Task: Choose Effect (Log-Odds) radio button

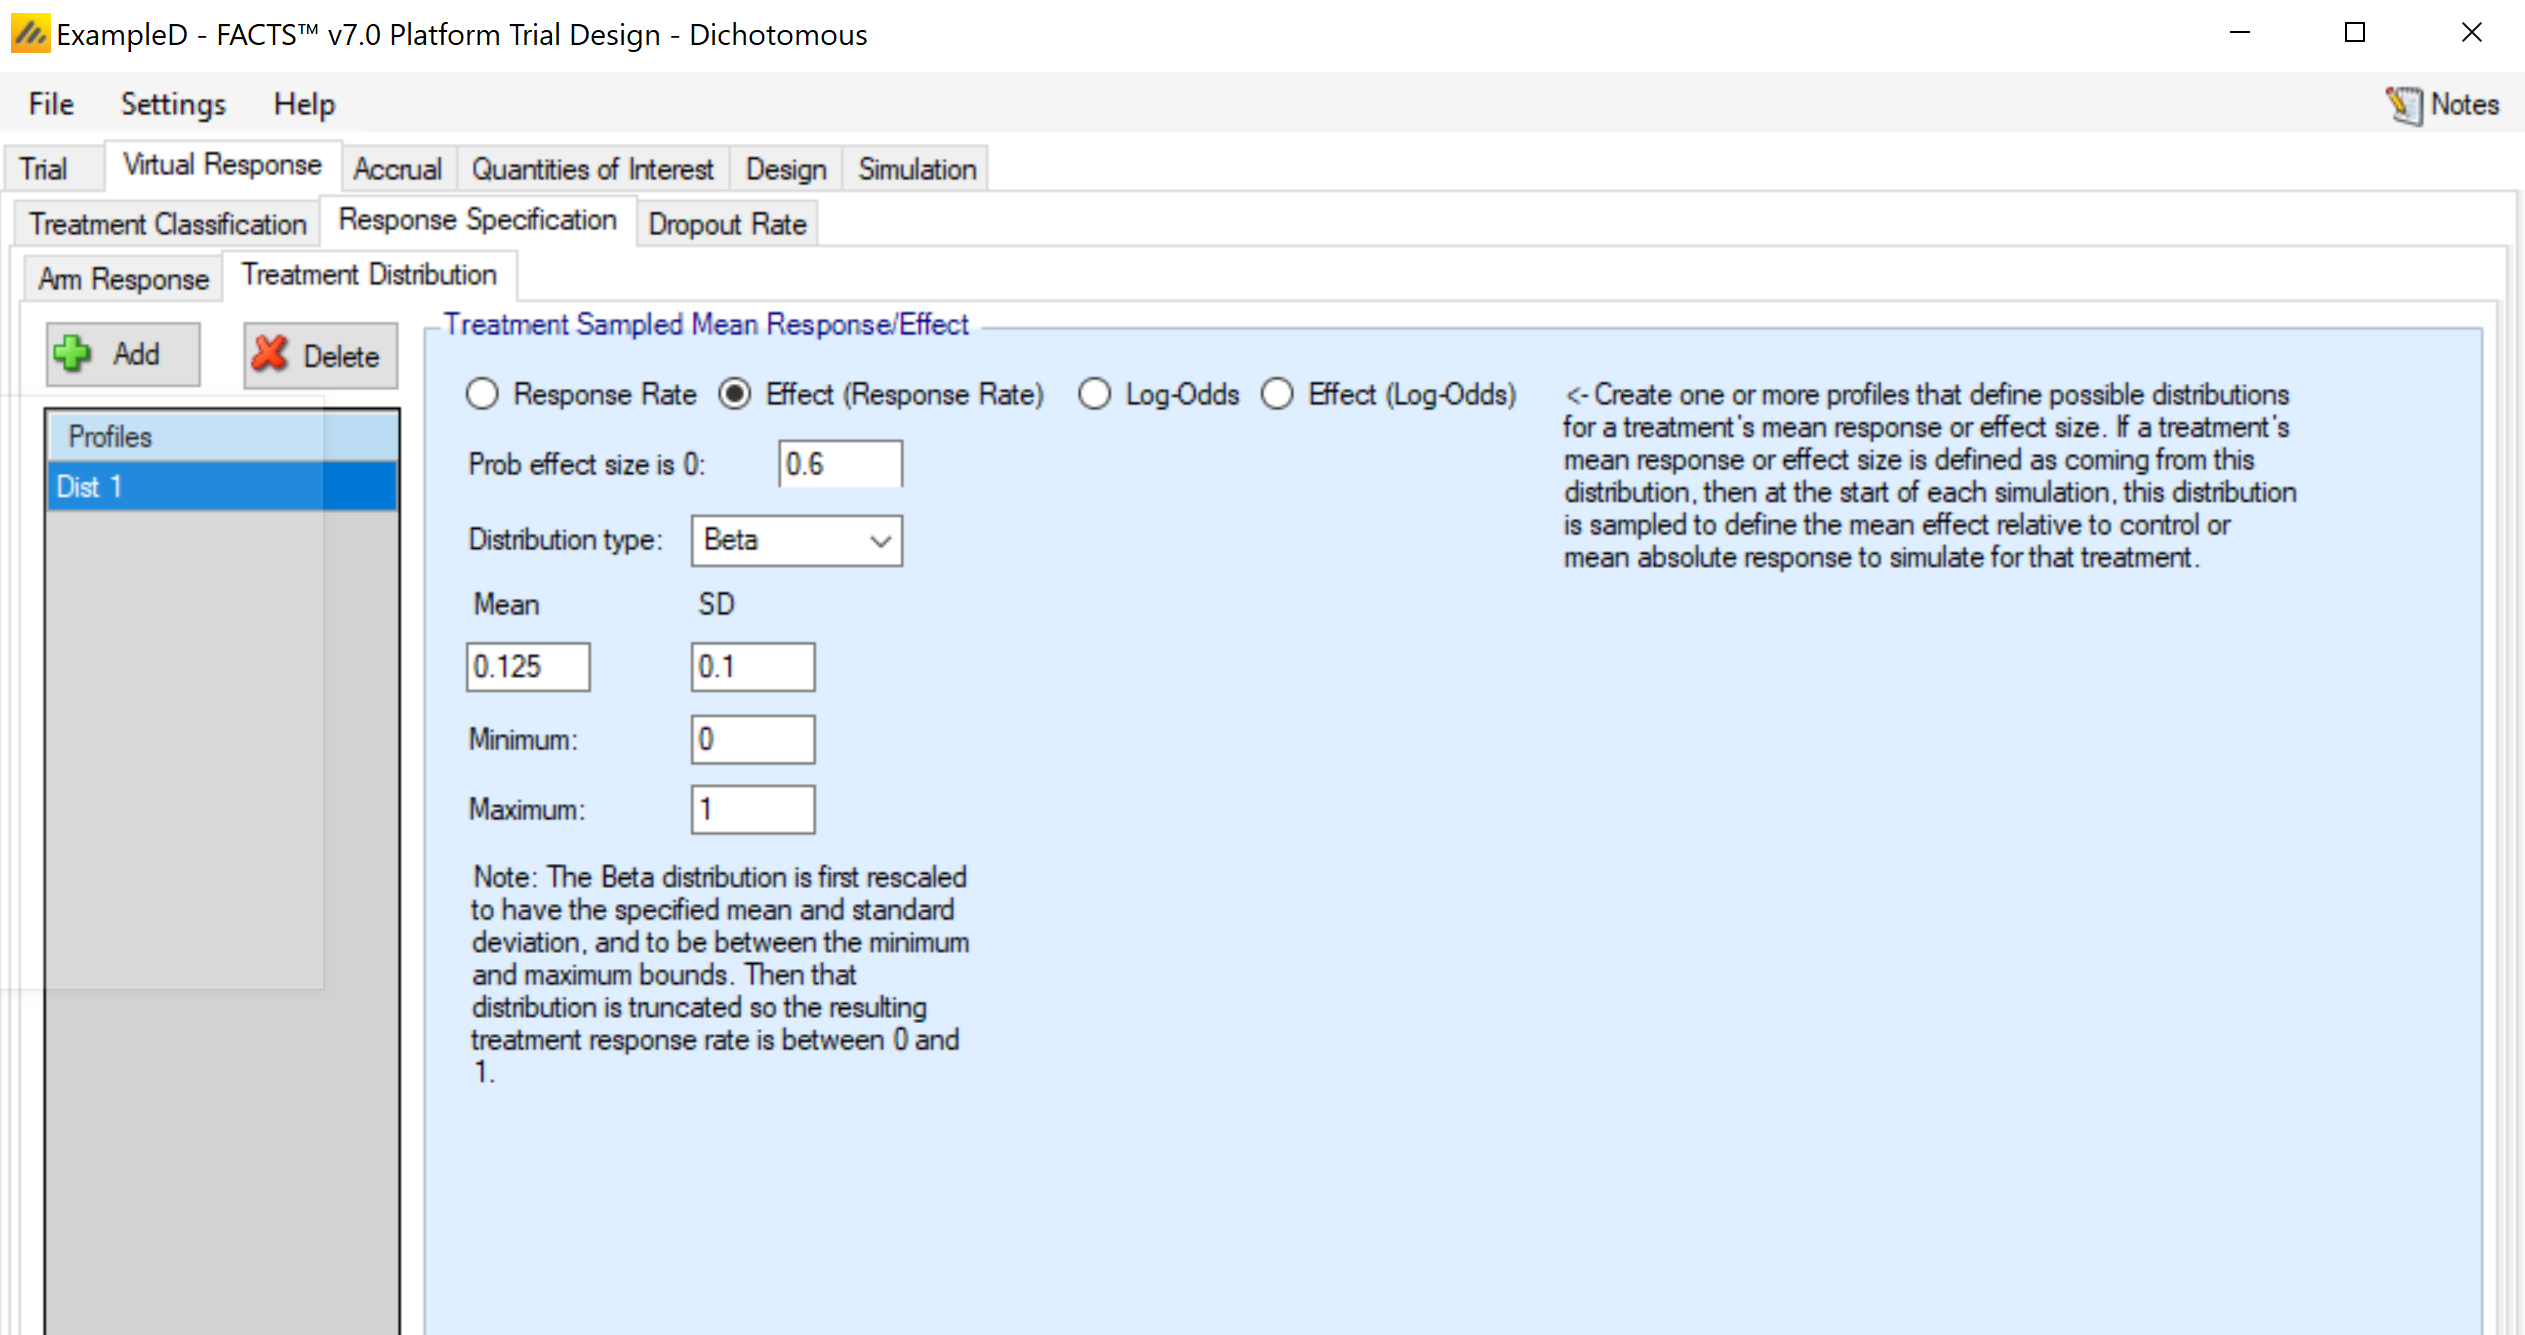Action: click(x=1277, y=394)
